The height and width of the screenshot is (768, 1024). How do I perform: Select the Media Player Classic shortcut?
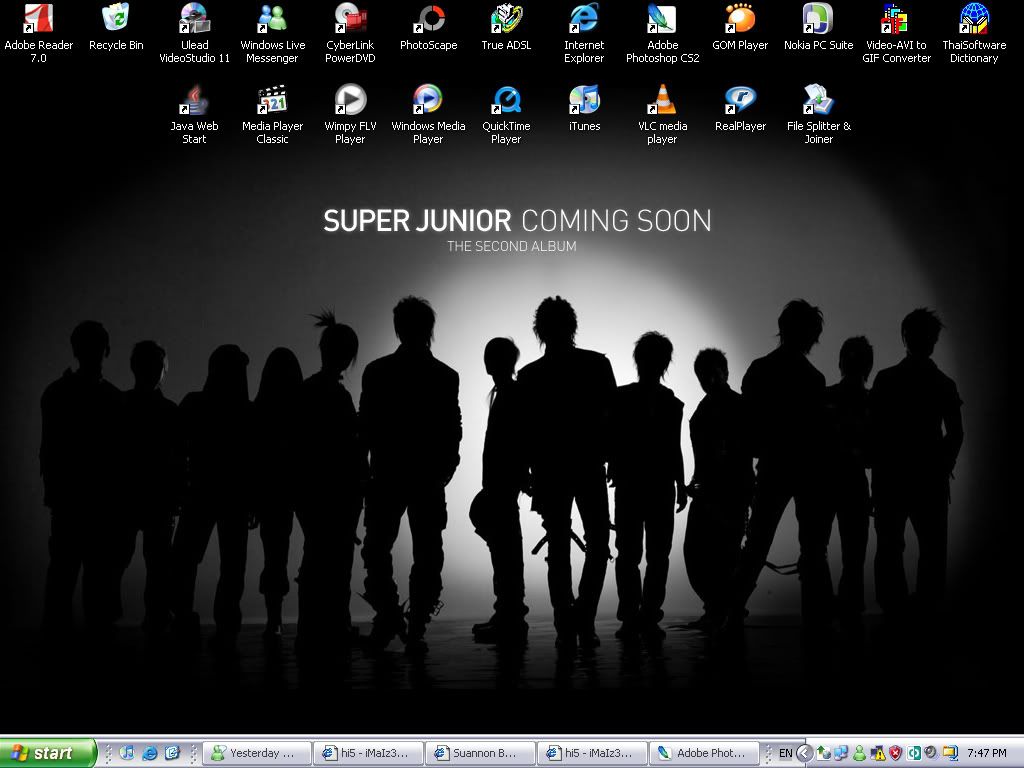272,114
